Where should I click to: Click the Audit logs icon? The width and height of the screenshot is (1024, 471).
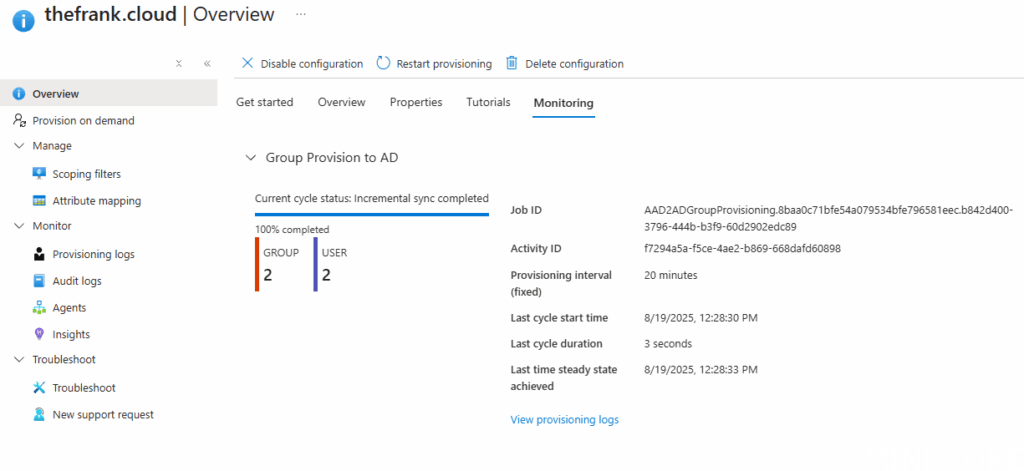point(39,281)
